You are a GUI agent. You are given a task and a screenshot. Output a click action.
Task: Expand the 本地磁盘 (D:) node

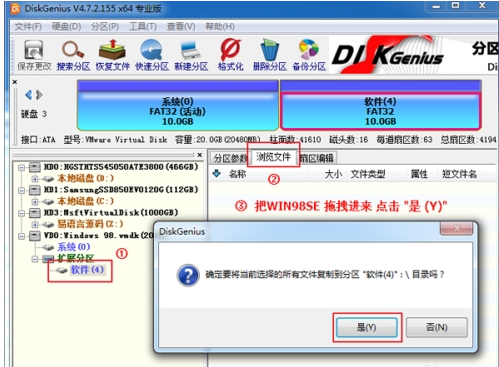pyautogui.click(x=35, y=179)
